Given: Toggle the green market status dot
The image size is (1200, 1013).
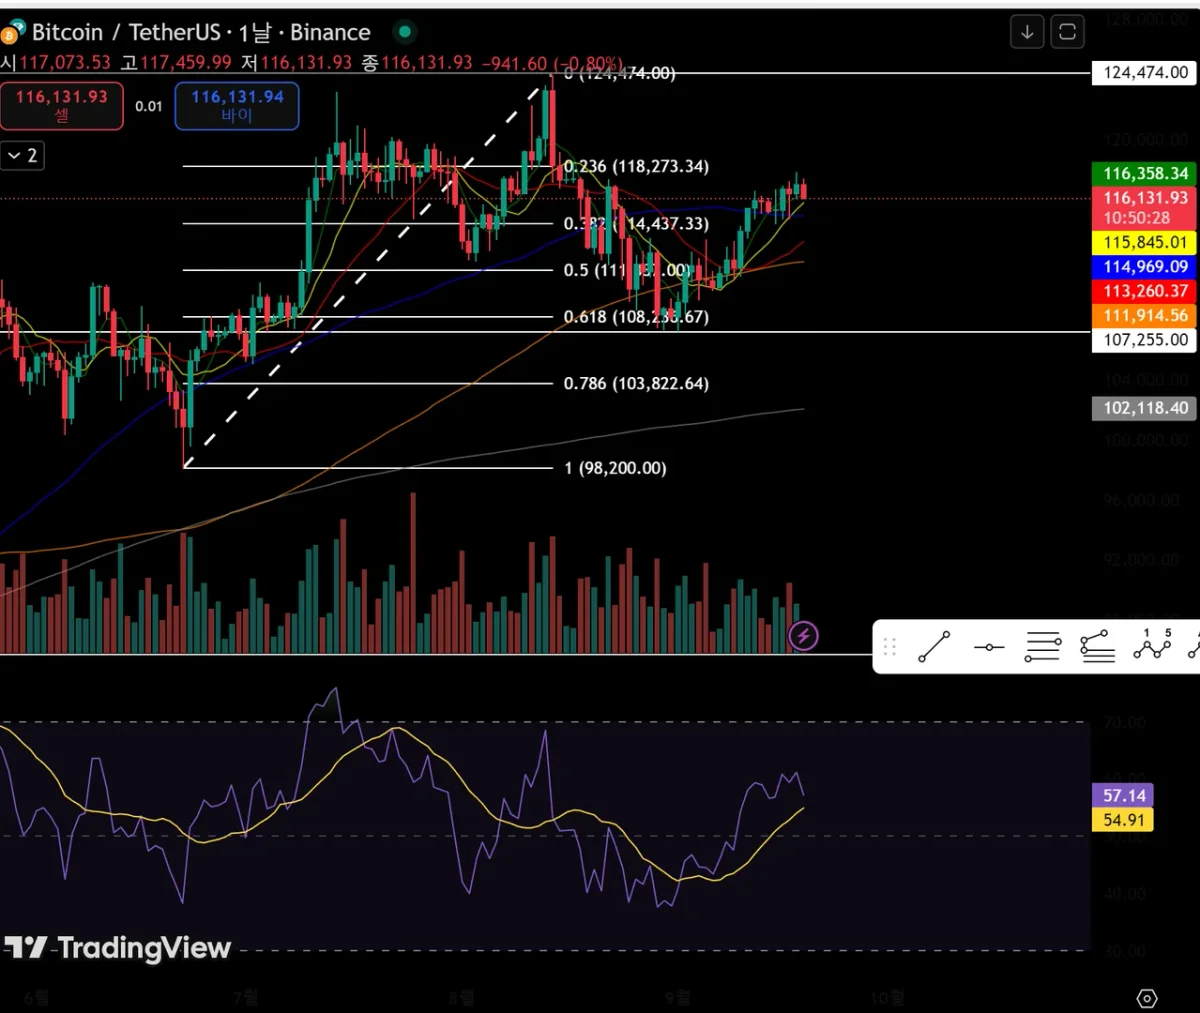Looking at the screenshot, I should pyautogui.click(x=404, y=32).
